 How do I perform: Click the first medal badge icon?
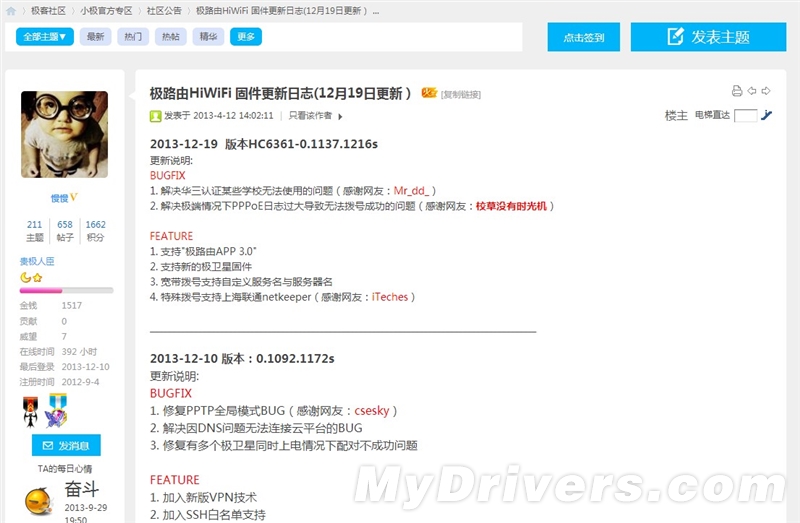pyautogui.click(x=31, y=412)
